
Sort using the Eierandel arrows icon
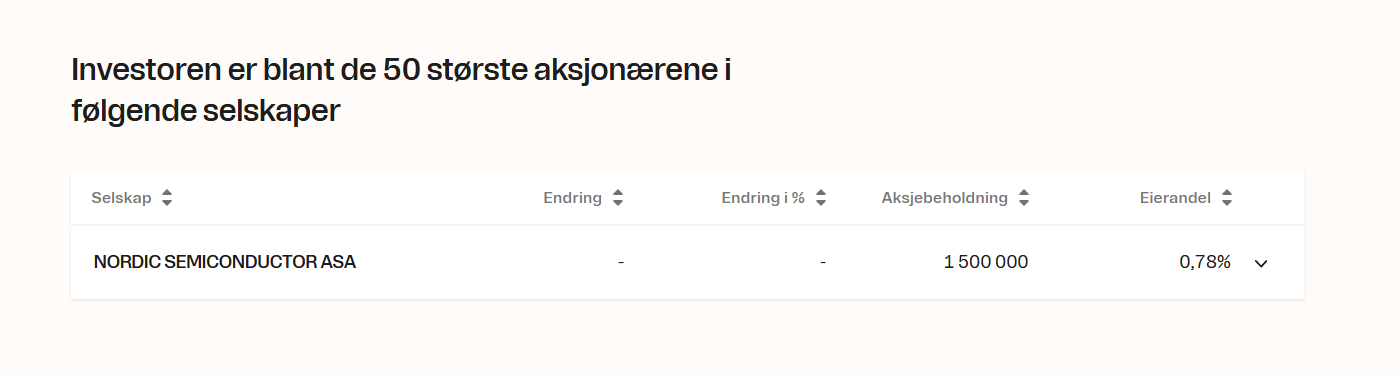1227,198
